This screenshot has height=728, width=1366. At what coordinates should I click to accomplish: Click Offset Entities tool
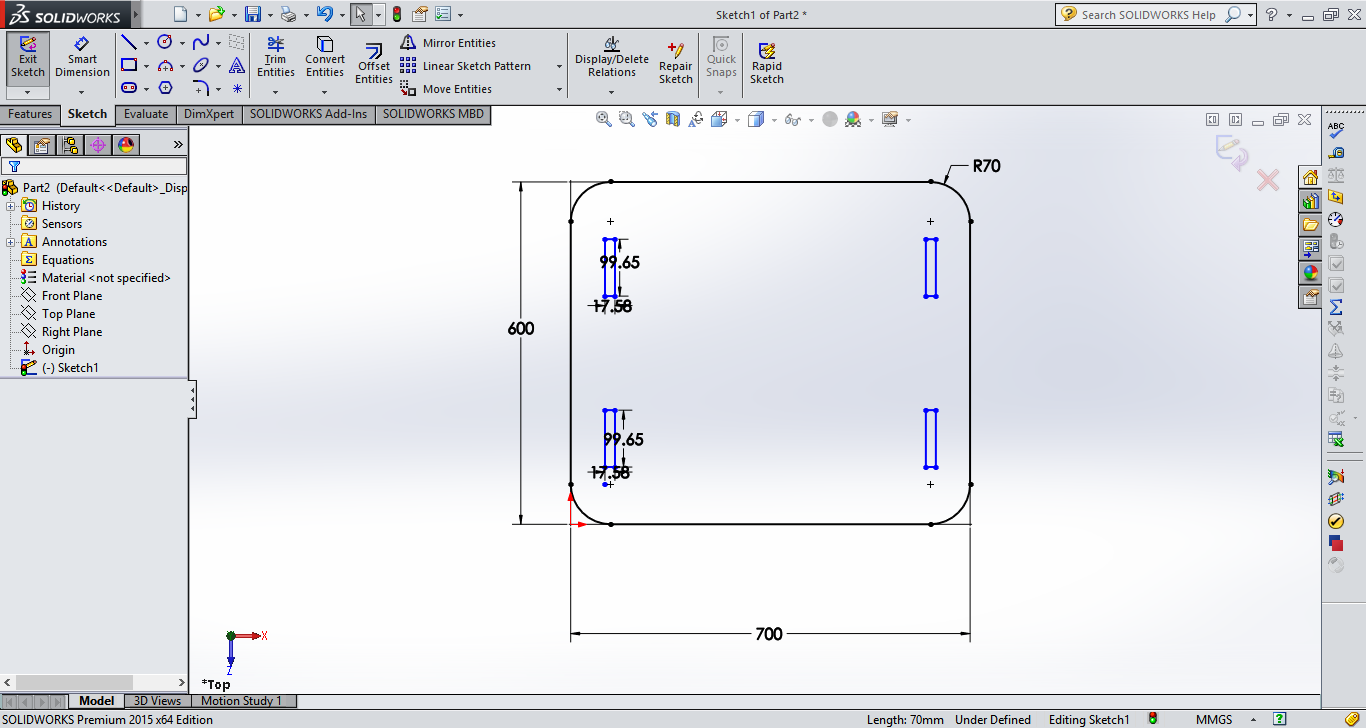(x=374, y=64)
